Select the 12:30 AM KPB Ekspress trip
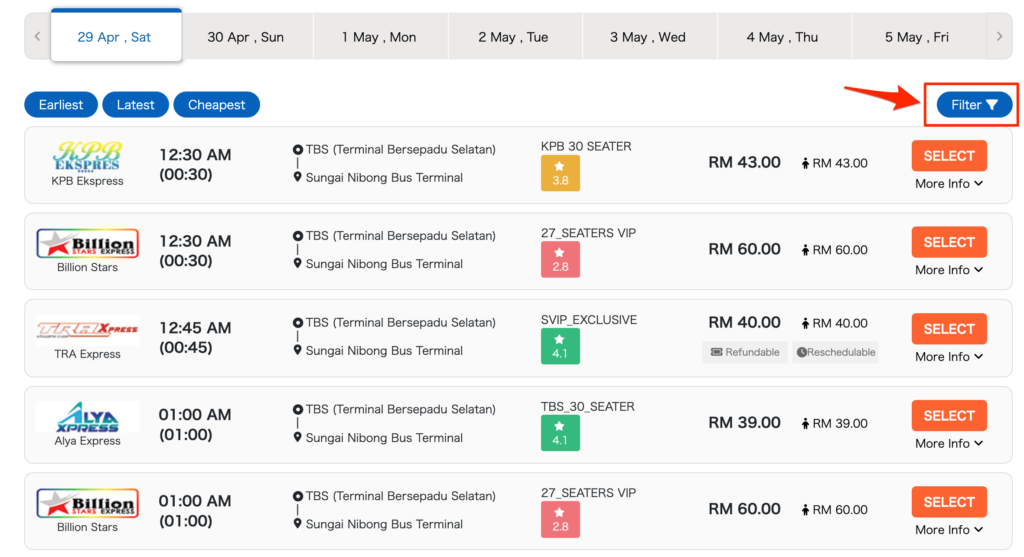The width and height of the screenshot is (1024, 557). [948, 156]
